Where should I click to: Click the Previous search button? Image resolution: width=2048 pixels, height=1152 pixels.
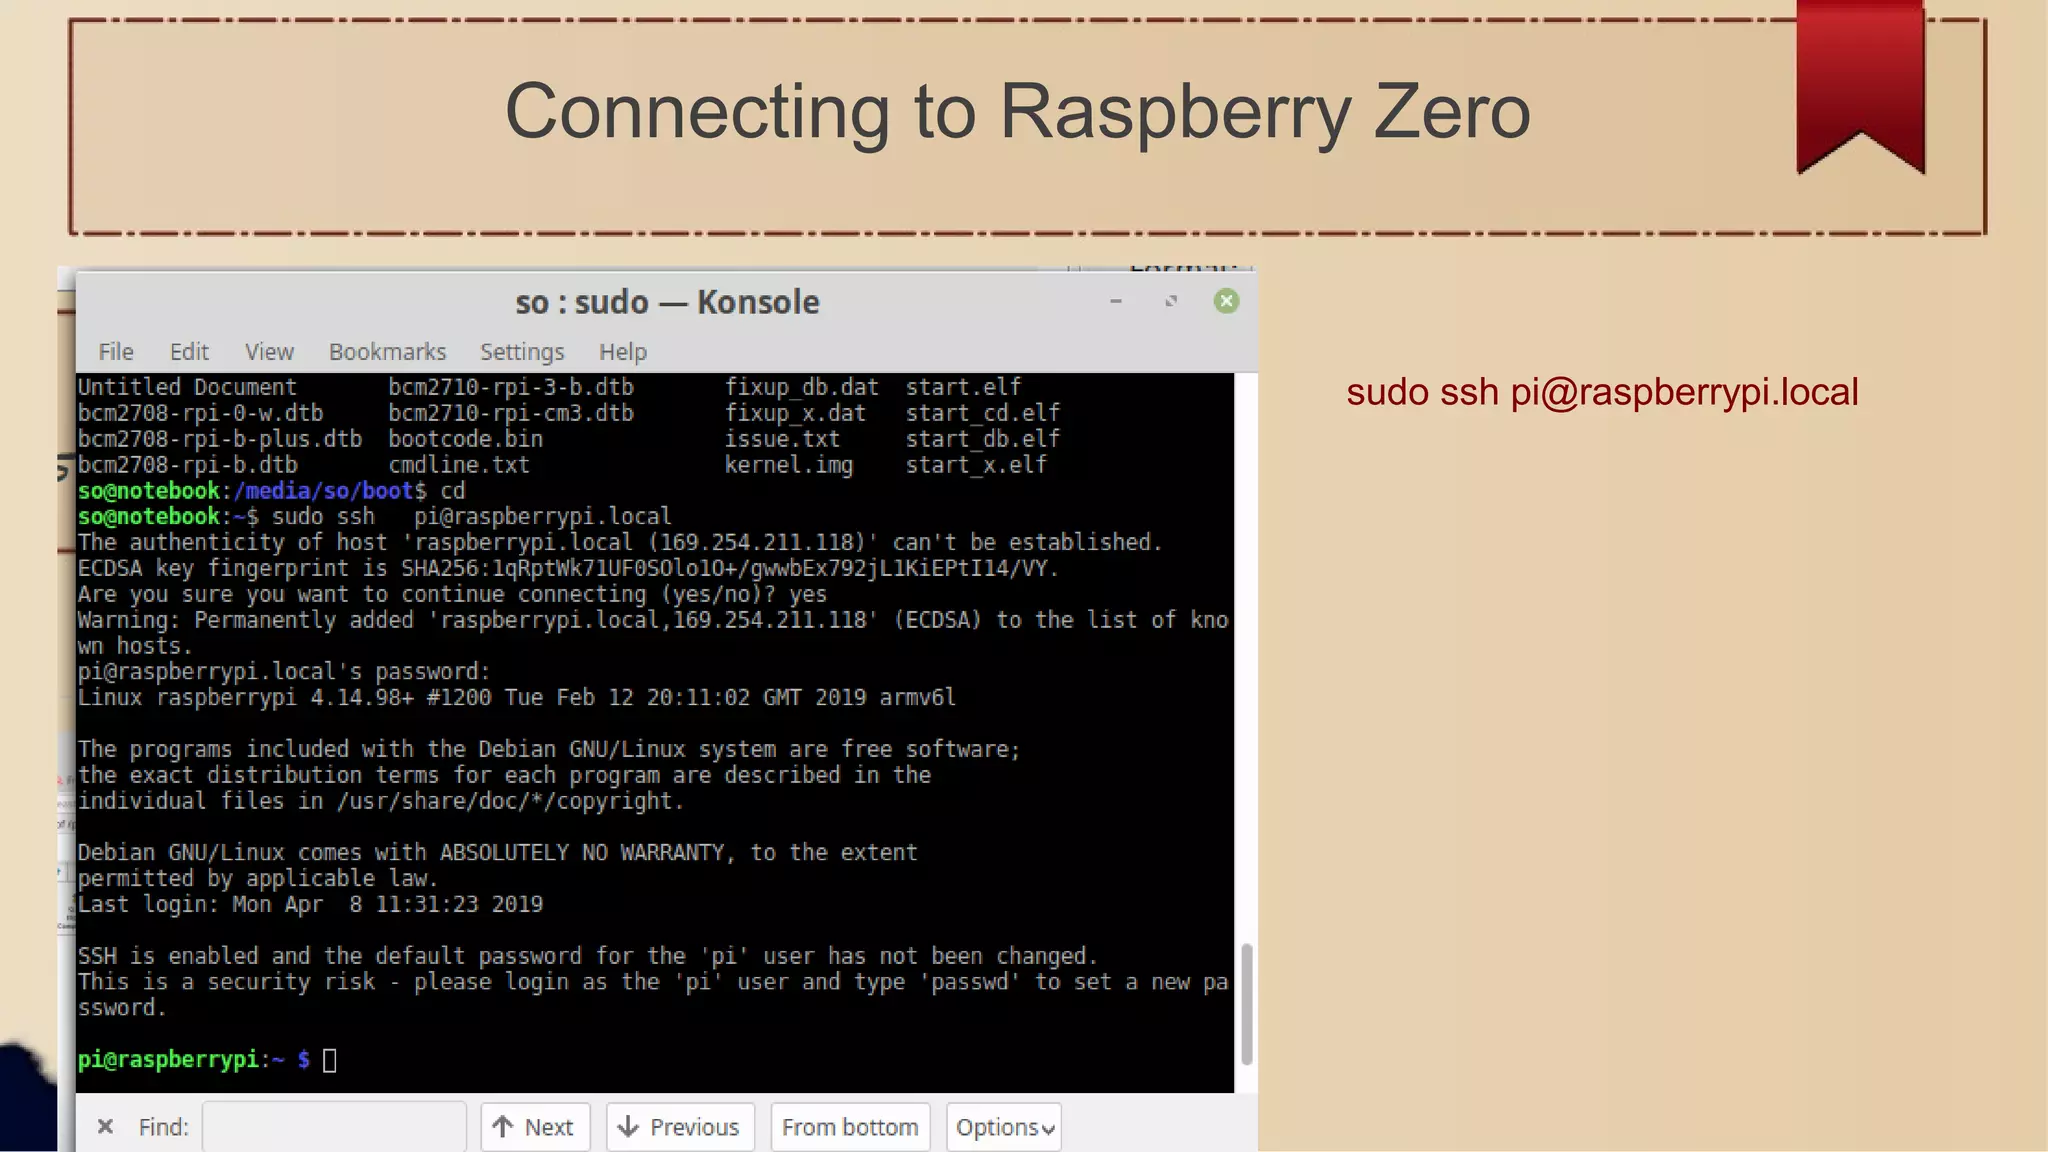[680, 1127]
